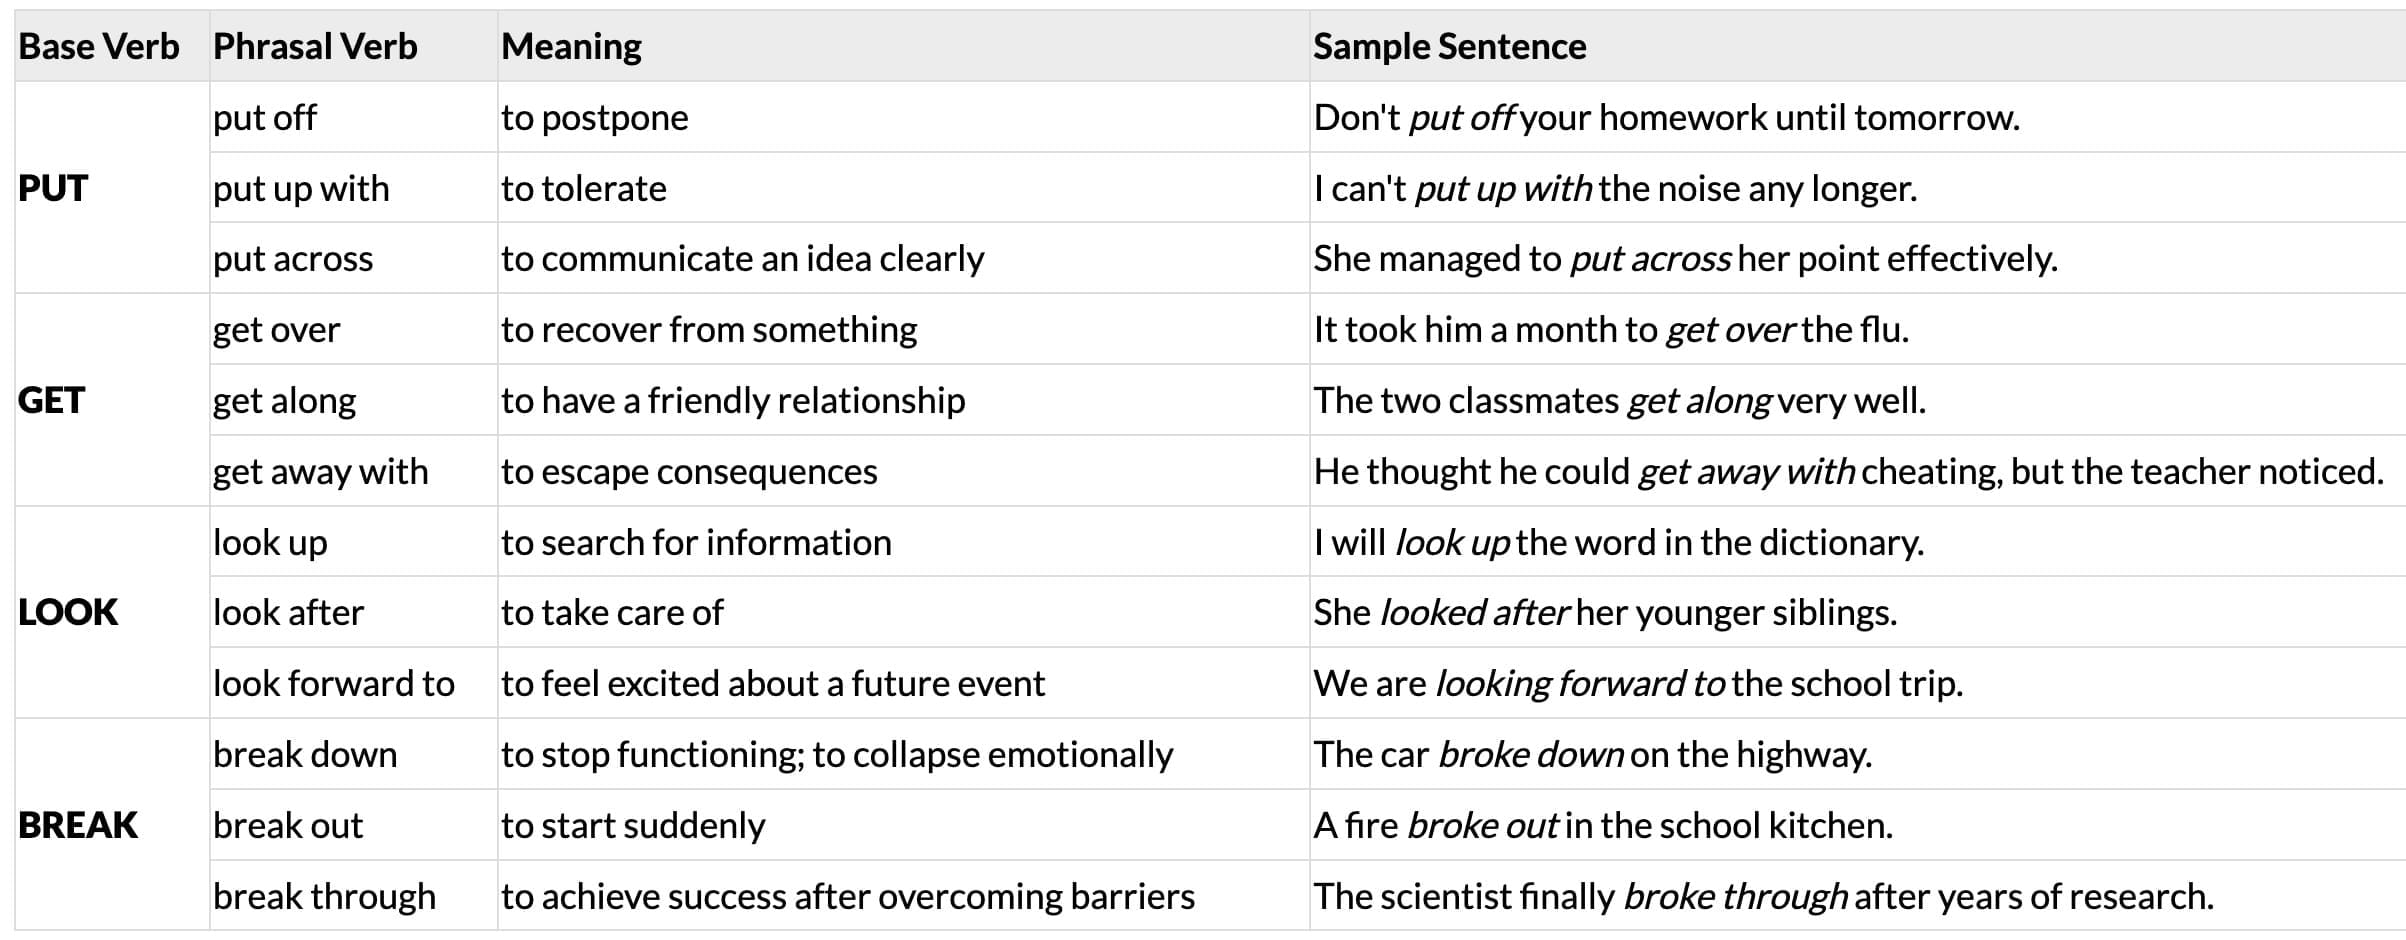Click the 'look forward to' cell
The image size is (2406, 940).
pos(333,684)
